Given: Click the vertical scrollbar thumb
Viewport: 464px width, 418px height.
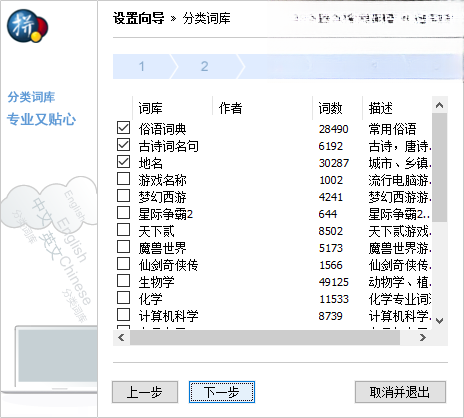Looking at the screenshot, I should coord(440,167).
